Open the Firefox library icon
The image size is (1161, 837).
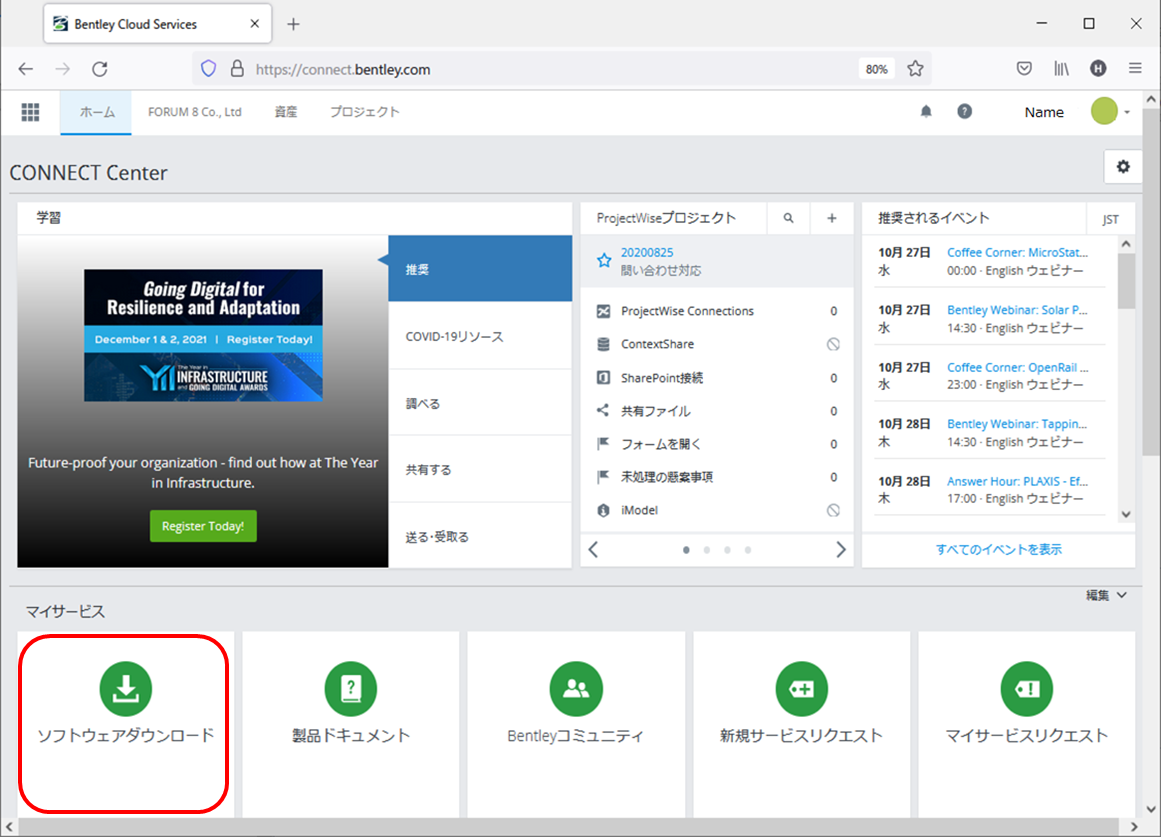(1061, 69)
